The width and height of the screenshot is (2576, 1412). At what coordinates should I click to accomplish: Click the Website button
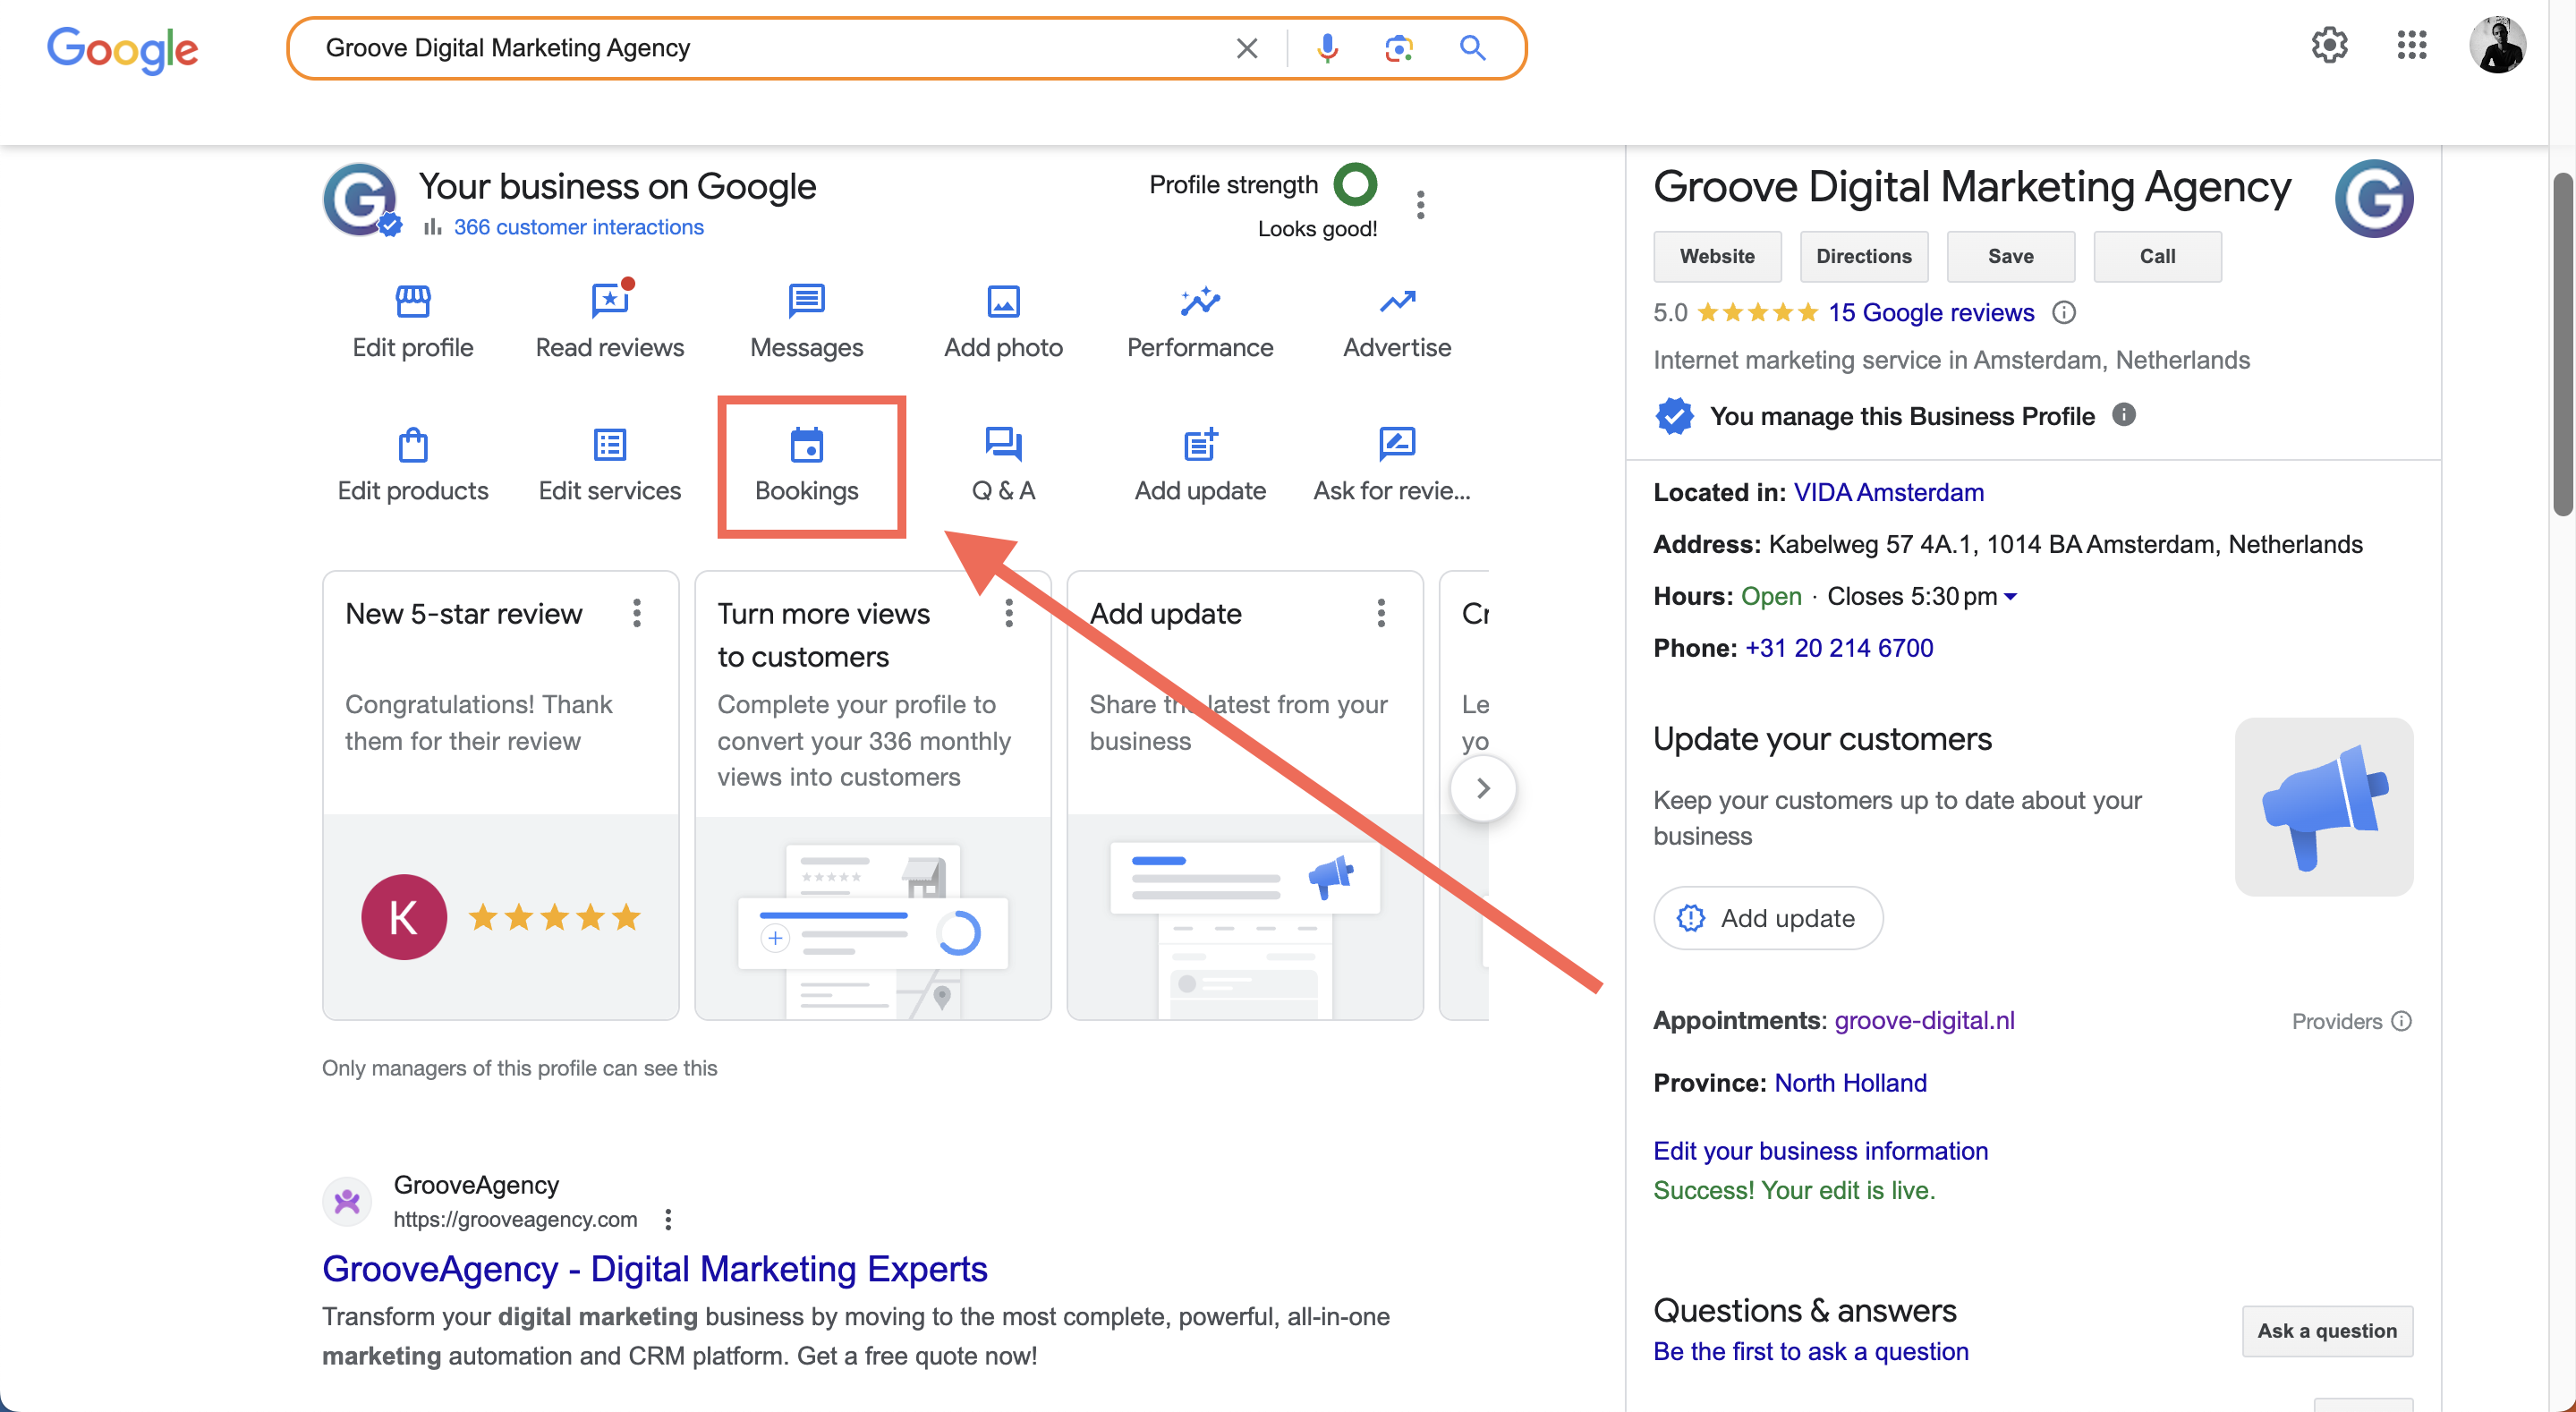1717,256
